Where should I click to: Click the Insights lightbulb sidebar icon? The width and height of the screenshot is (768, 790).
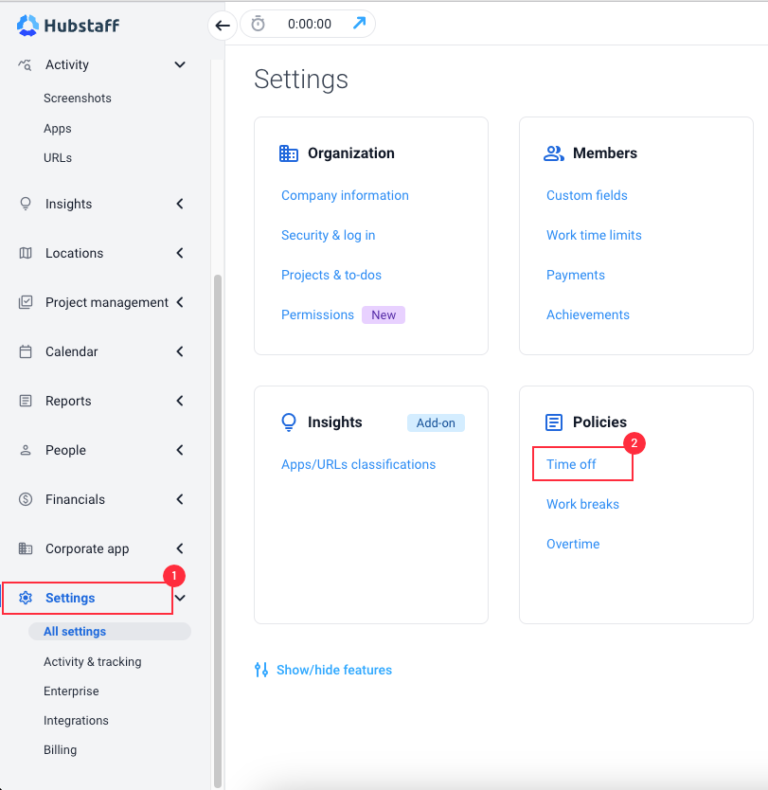[x=26, y=204]
